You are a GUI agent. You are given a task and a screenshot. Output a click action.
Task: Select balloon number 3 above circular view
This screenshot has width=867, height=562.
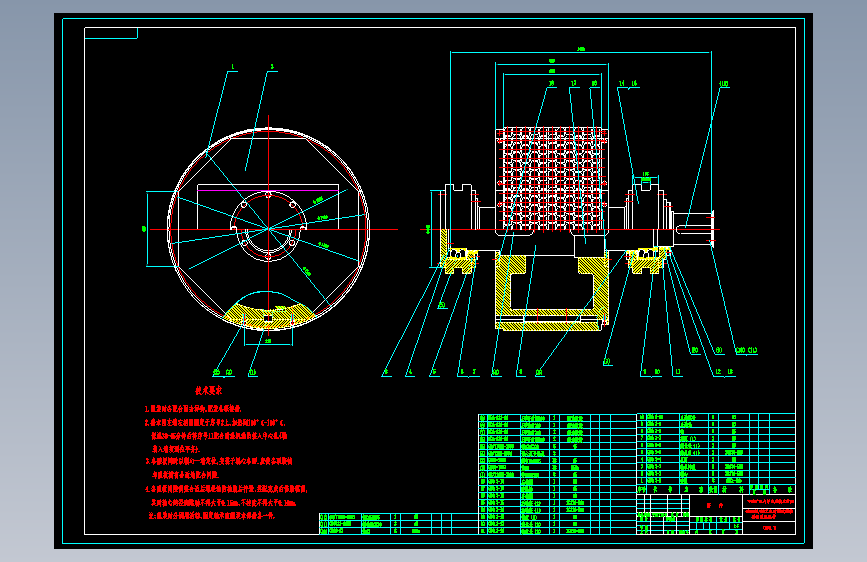[x=271, y=67]
